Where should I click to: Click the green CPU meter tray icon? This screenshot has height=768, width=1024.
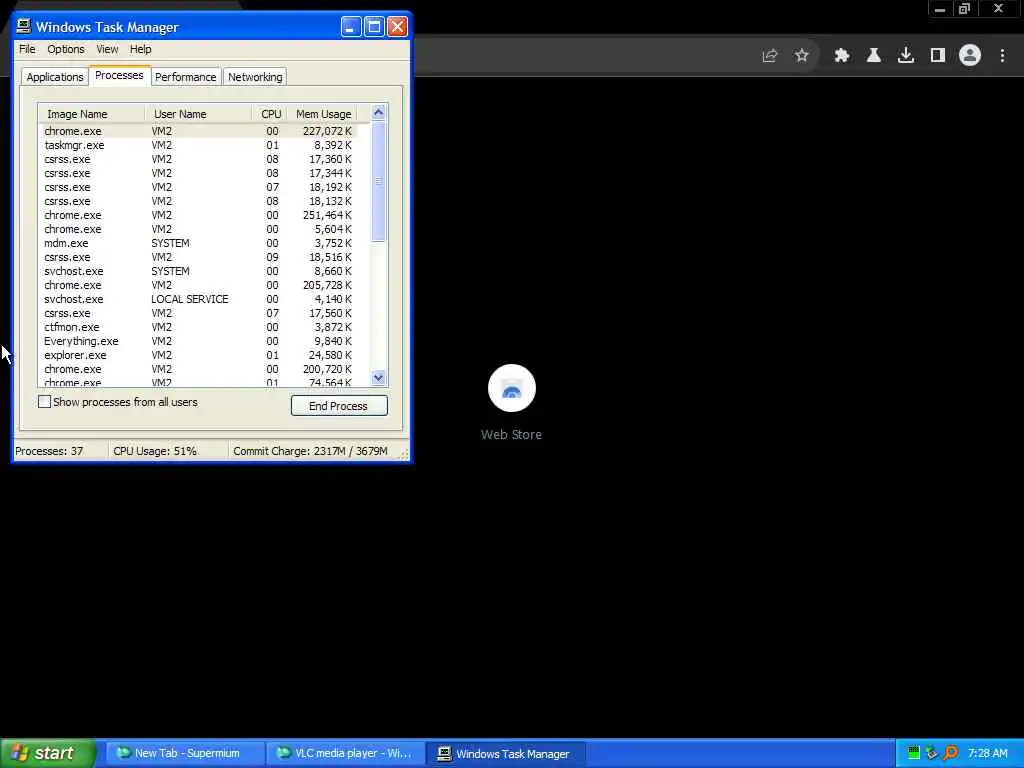click(913, 753)
